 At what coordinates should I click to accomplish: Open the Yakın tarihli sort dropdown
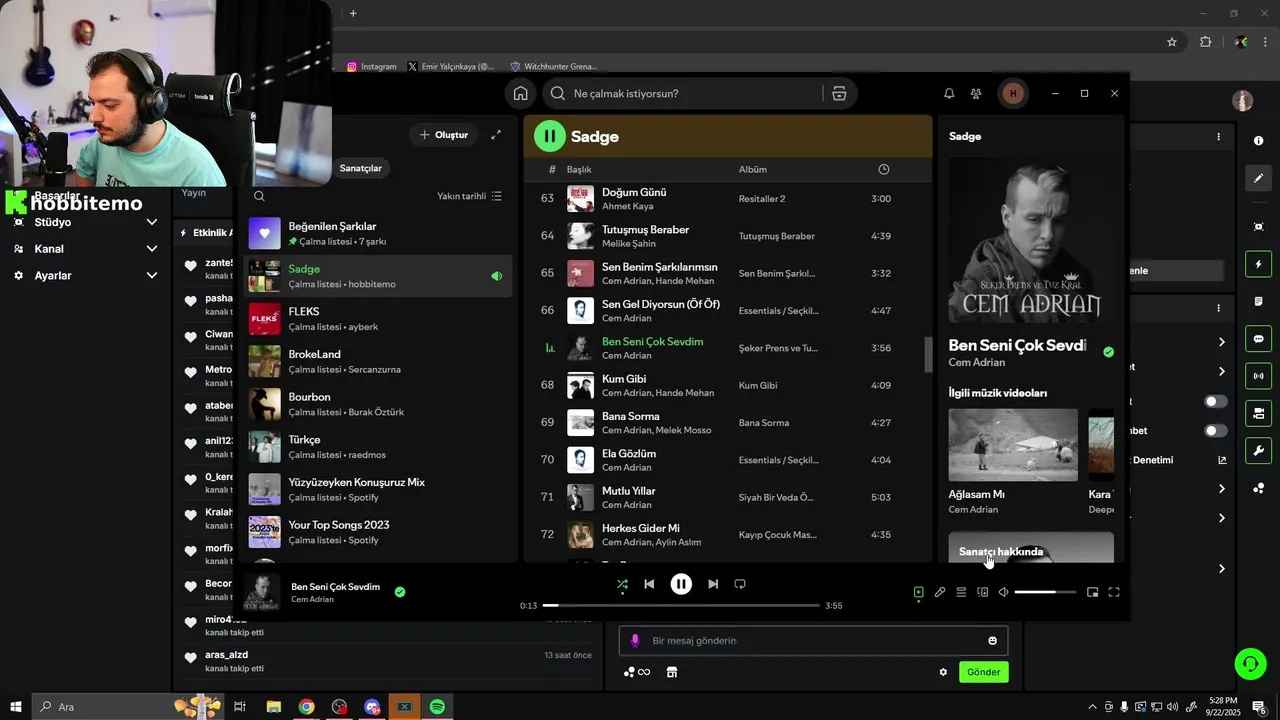pyautogui.click(x=470, y=196)
